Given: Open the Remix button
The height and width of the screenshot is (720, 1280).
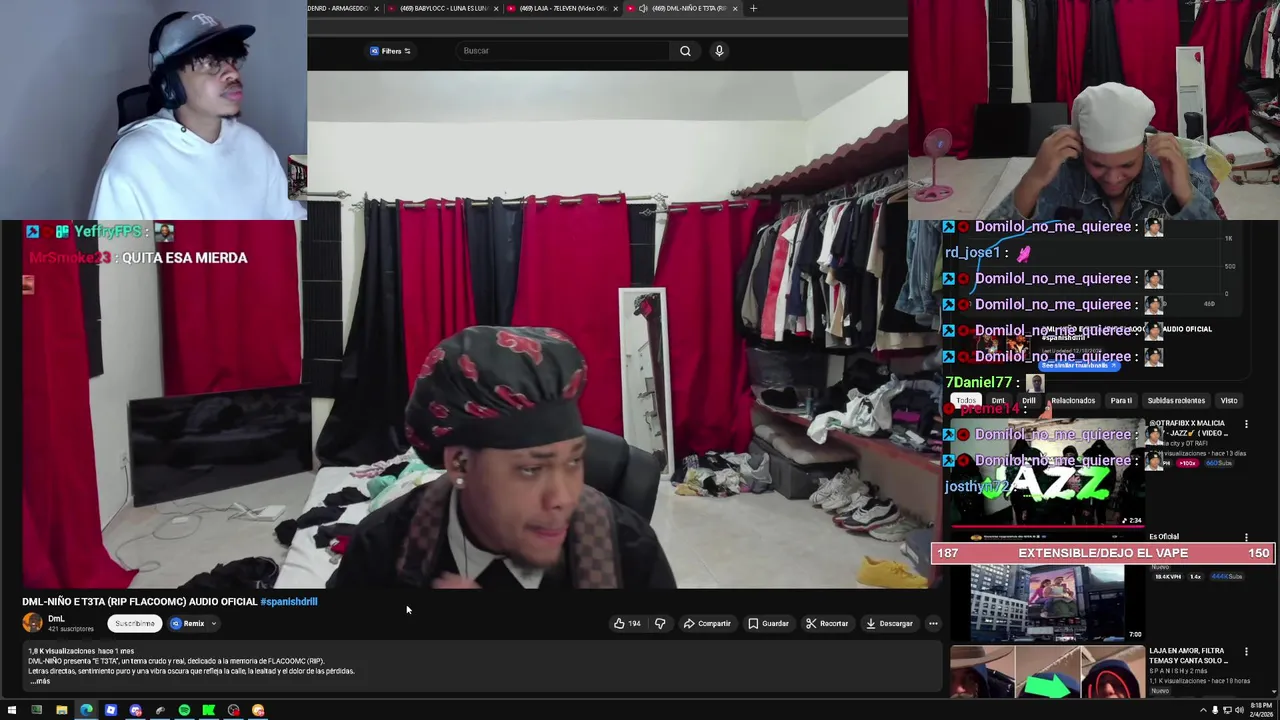Looking at the screenshot, I should pyautogui.click(x=188, y=624).
